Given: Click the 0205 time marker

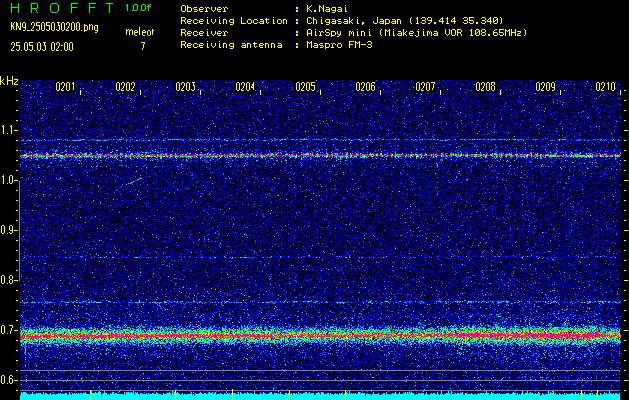Looking at the screenshot, I should (305, 87).
